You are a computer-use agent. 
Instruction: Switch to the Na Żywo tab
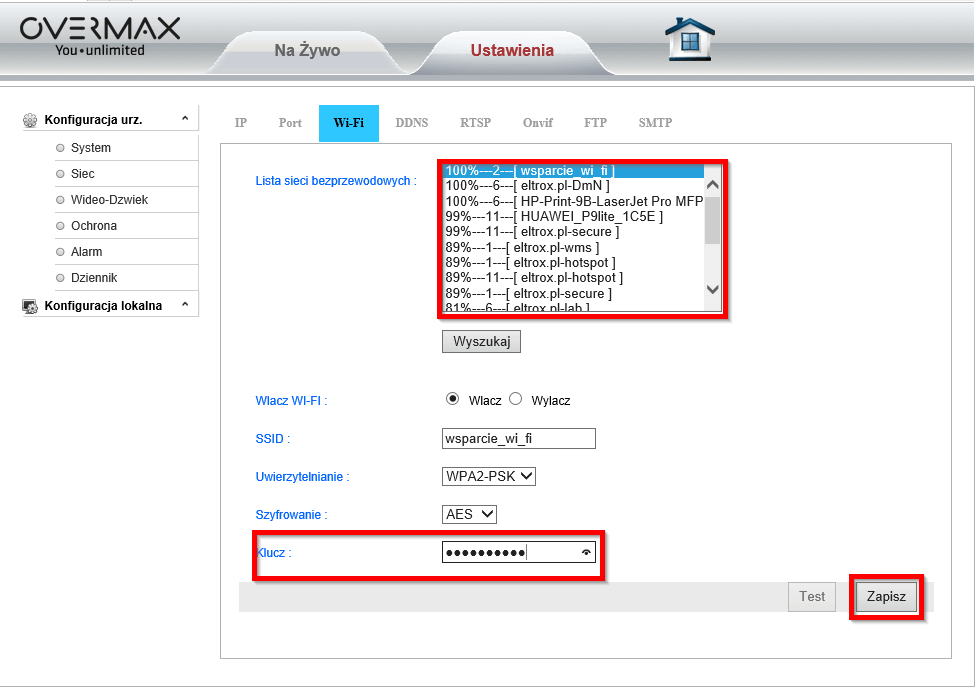click(307, 51)
